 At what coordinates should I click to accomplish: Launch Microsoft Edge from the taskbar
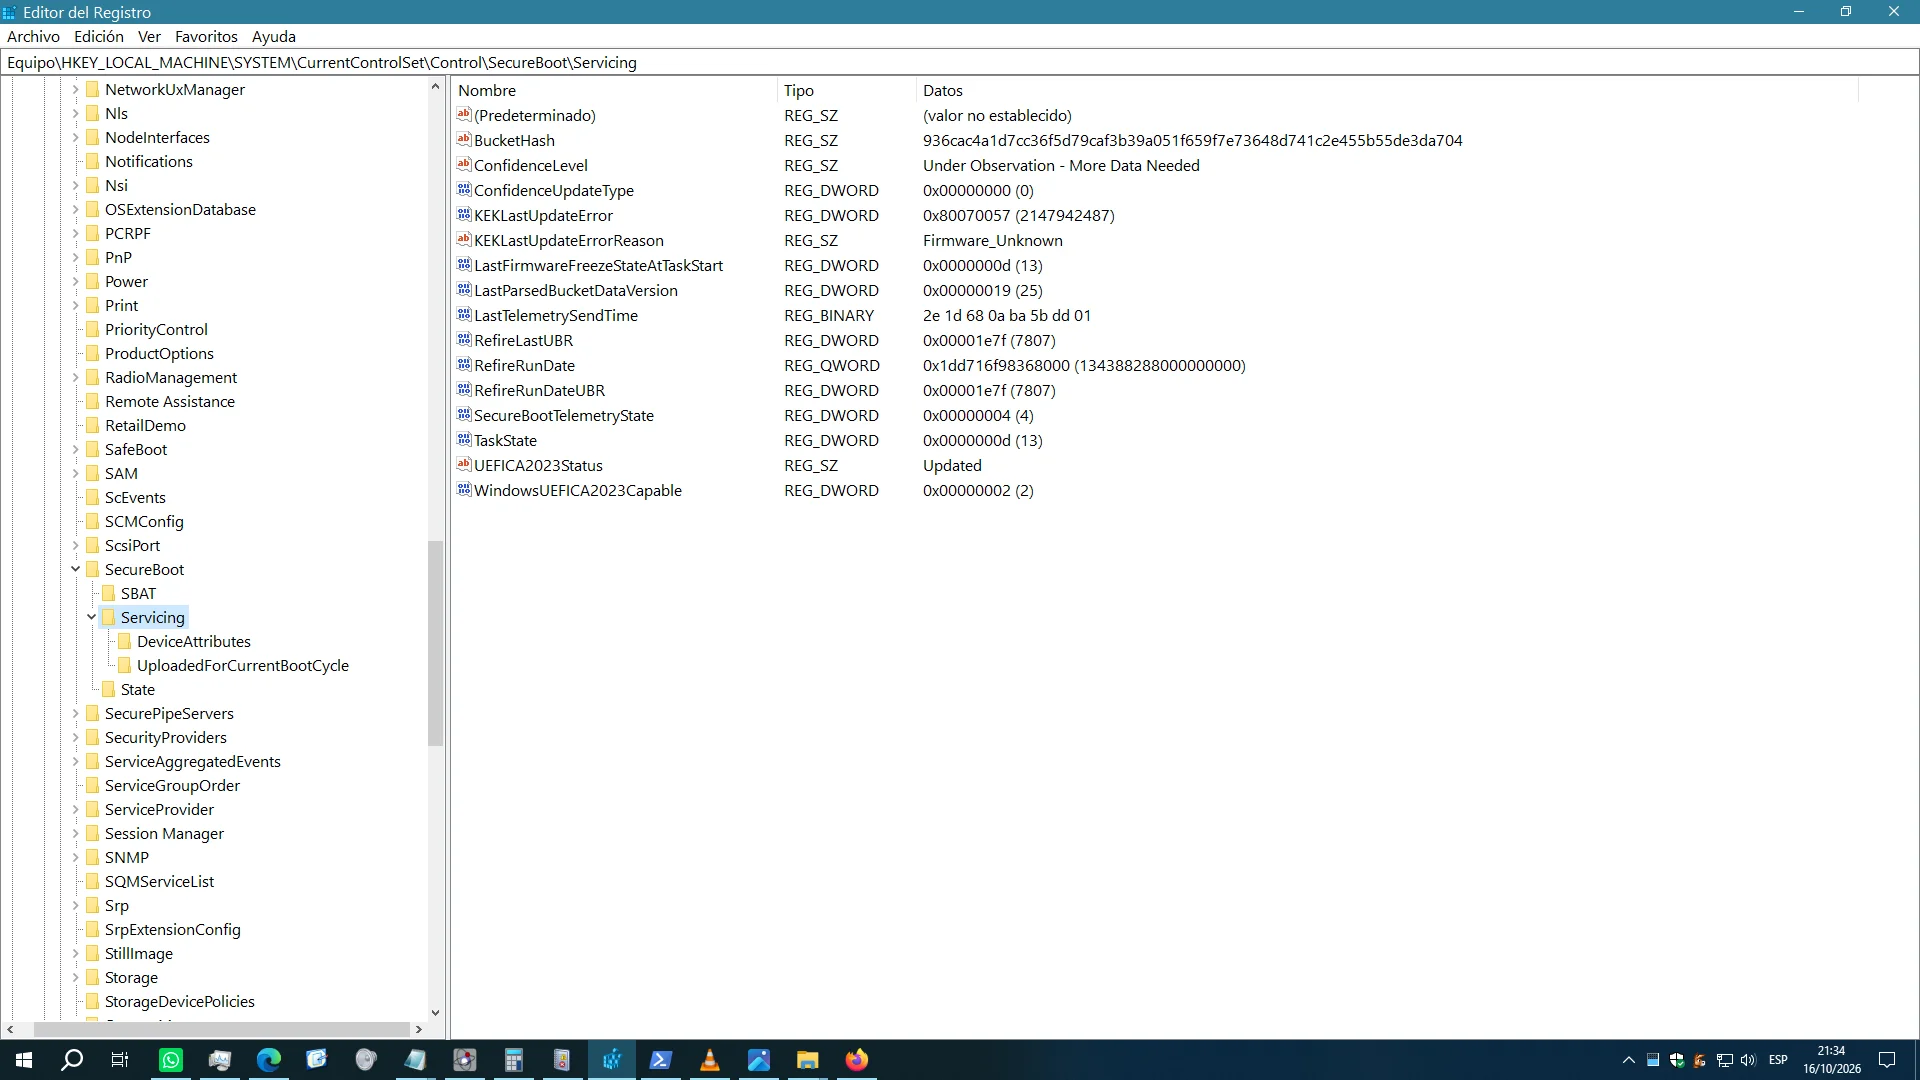pyautogui.click(x=268, y=1060)
